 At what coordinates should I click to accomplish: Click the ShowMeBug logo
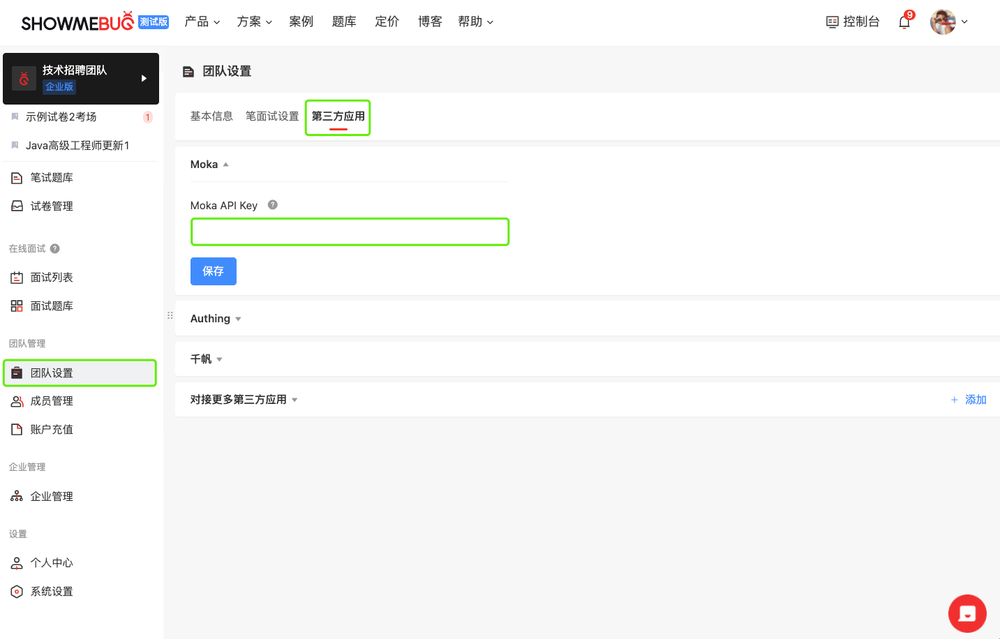(x=78, y=22)
